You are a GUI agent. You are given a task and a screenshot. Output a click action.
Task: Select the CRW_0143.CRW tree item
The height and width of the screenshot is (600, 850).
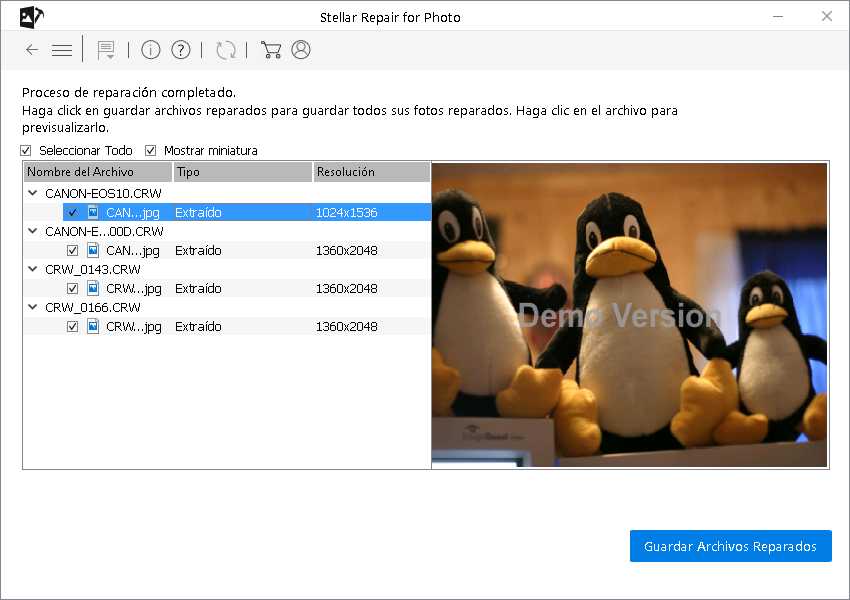tap(93, 269)
